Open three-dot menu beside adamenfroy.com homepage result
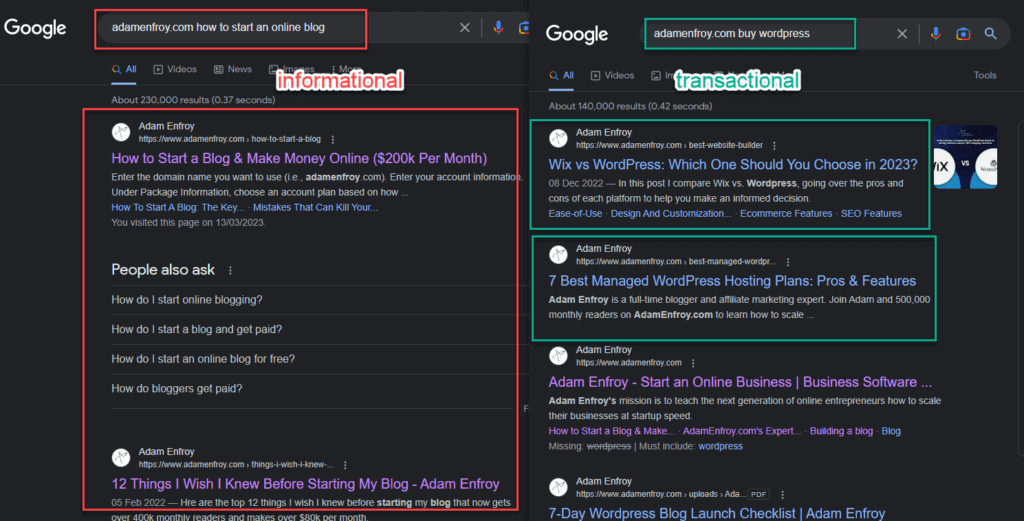The image size is (1024, 521). click(694, 363)
